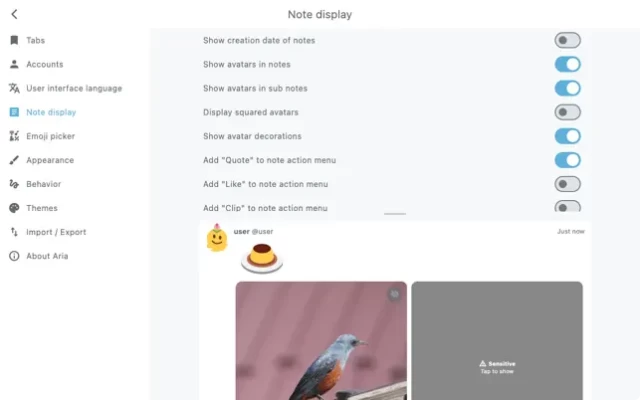Open About Aria info icon
Viewport: 640px width, 400px height.
[x=14, y=256]
